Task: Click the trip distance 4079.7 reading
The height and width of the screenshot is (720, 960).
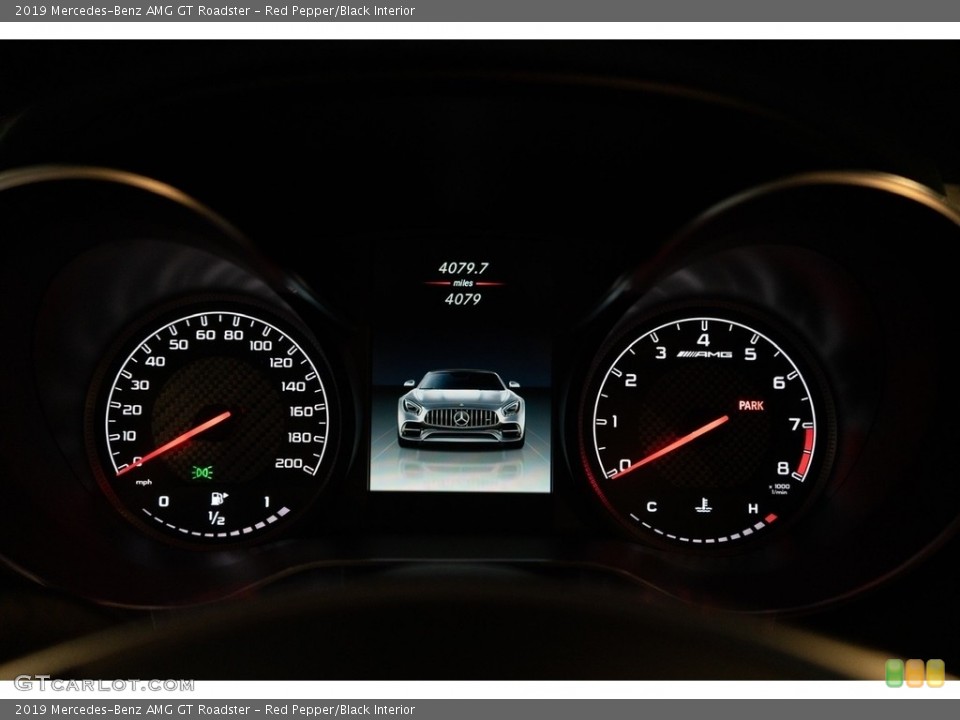Action: click(463, 268)
